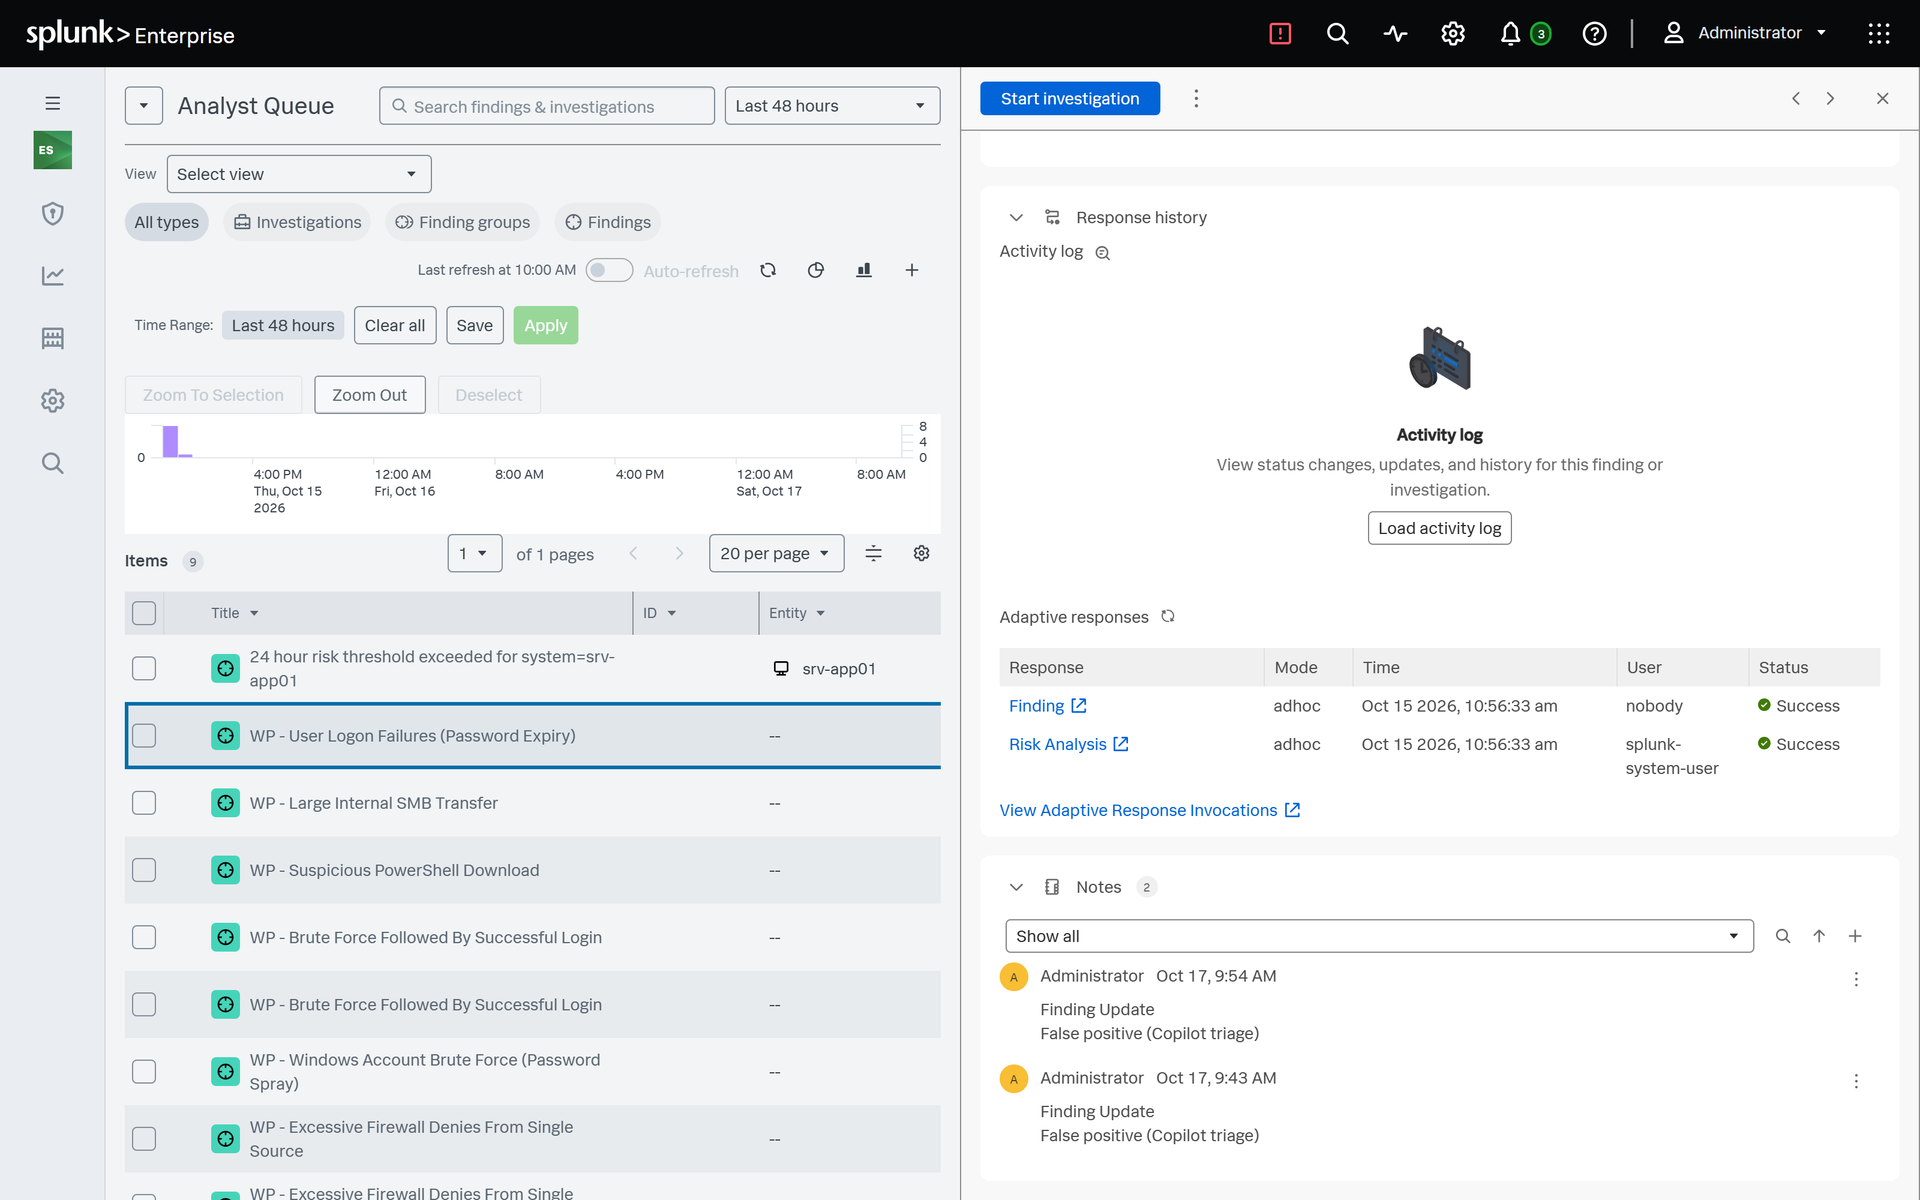This screenshot has height=1200, width=1920.
Task: Check the Large Internal SMB Transfer row
Action: pyautogui.click(x=144, y=803)
